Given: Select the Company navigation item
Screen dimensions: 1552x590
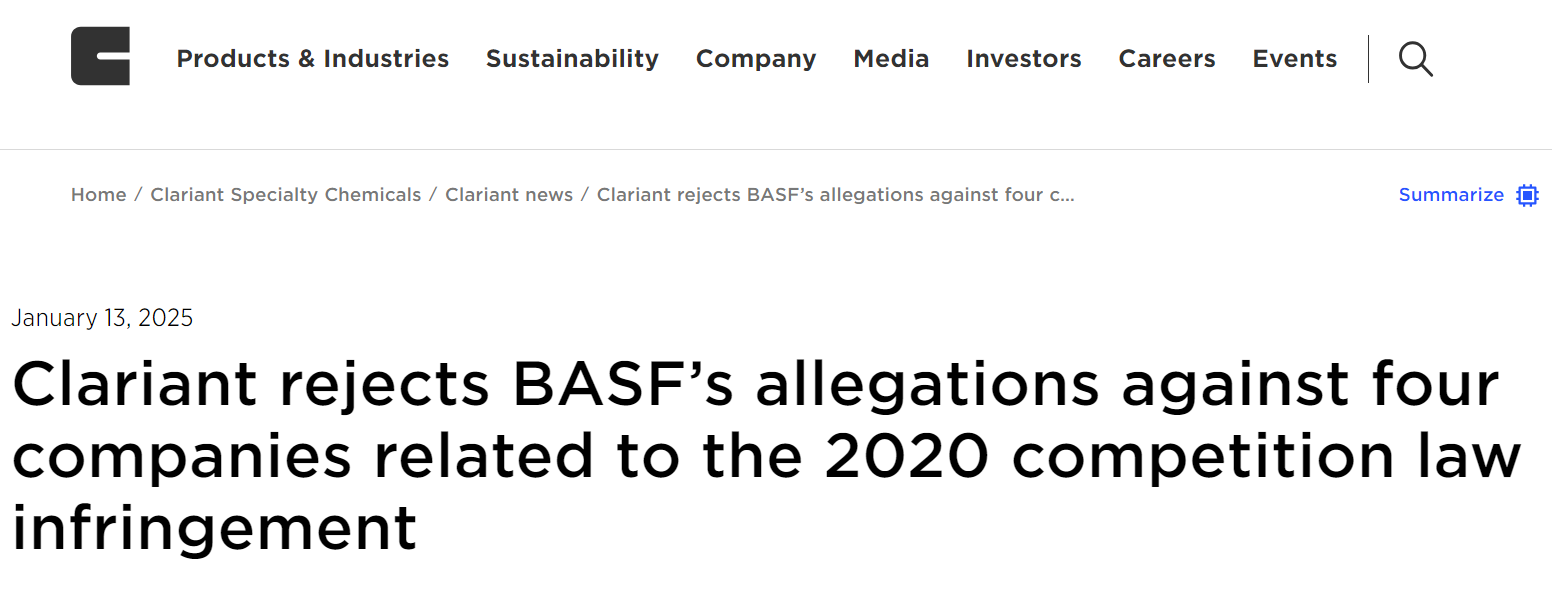Looking at the screenshot, I should 756,59.
